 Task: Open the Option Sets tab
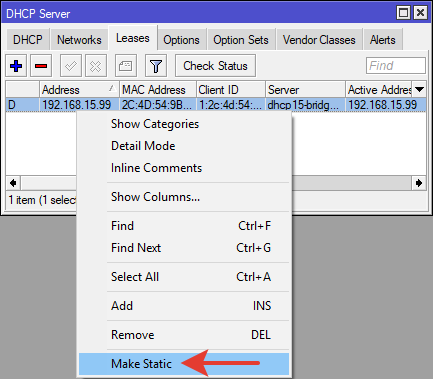241,40
